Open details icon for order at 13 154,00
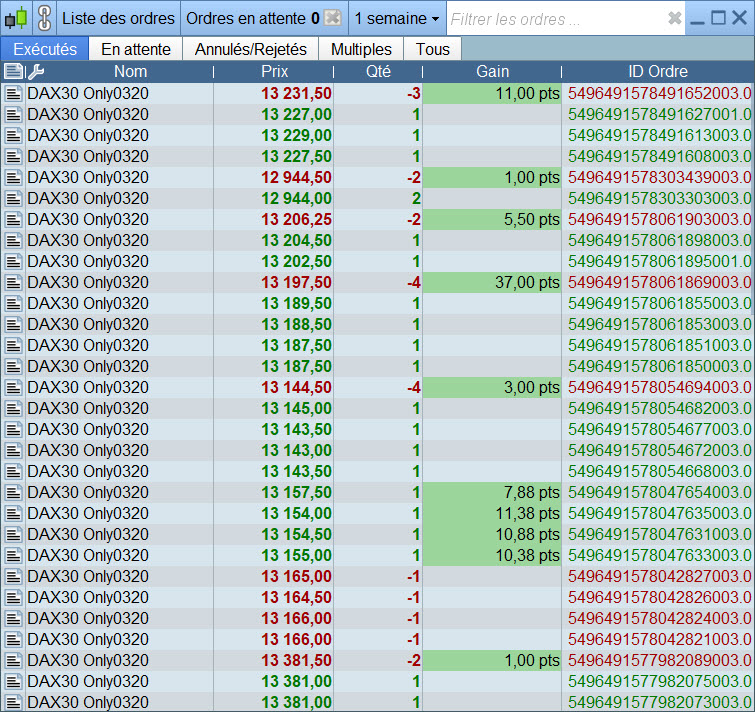Screen dimensions: 755x712 pyautogui.click(x=13, y=513)
